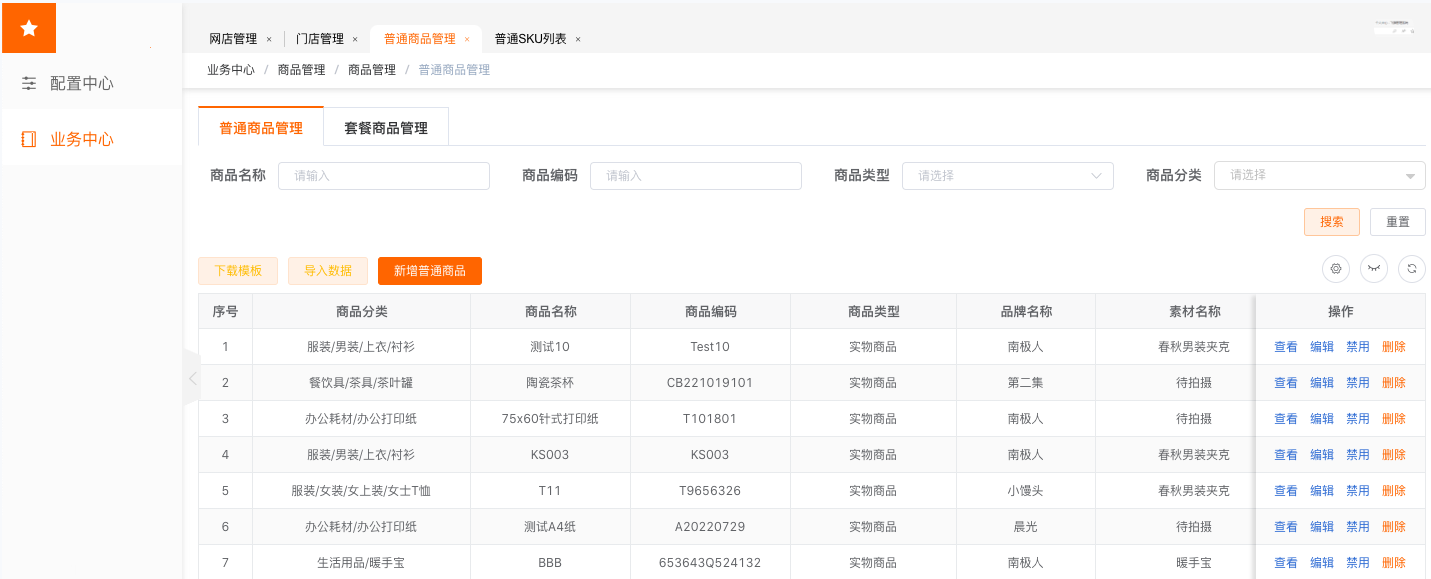Click the refresh table icon
1431x579 pixels.
point(1411,268)
